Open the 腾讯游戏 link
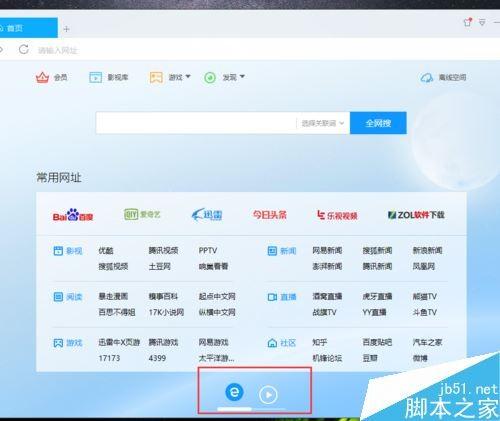Image resolution: width=500 pixels, height=421 pixels. point(163,342)
